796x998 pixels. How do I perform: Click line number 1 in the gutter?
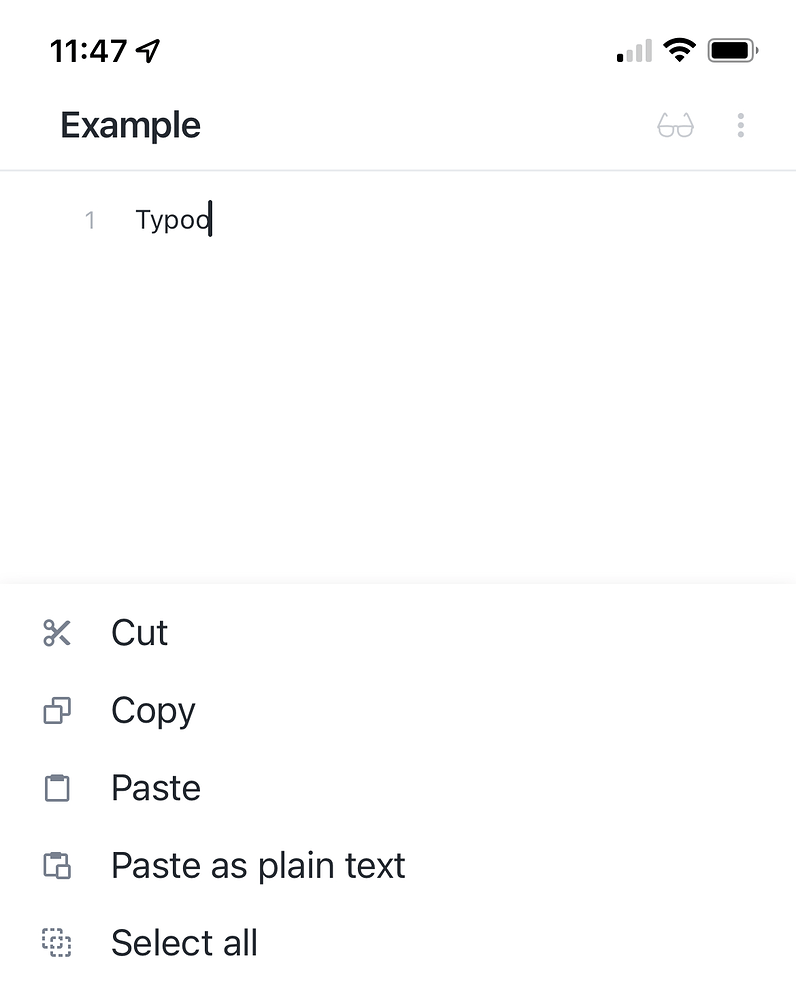(x=90, y=220)
